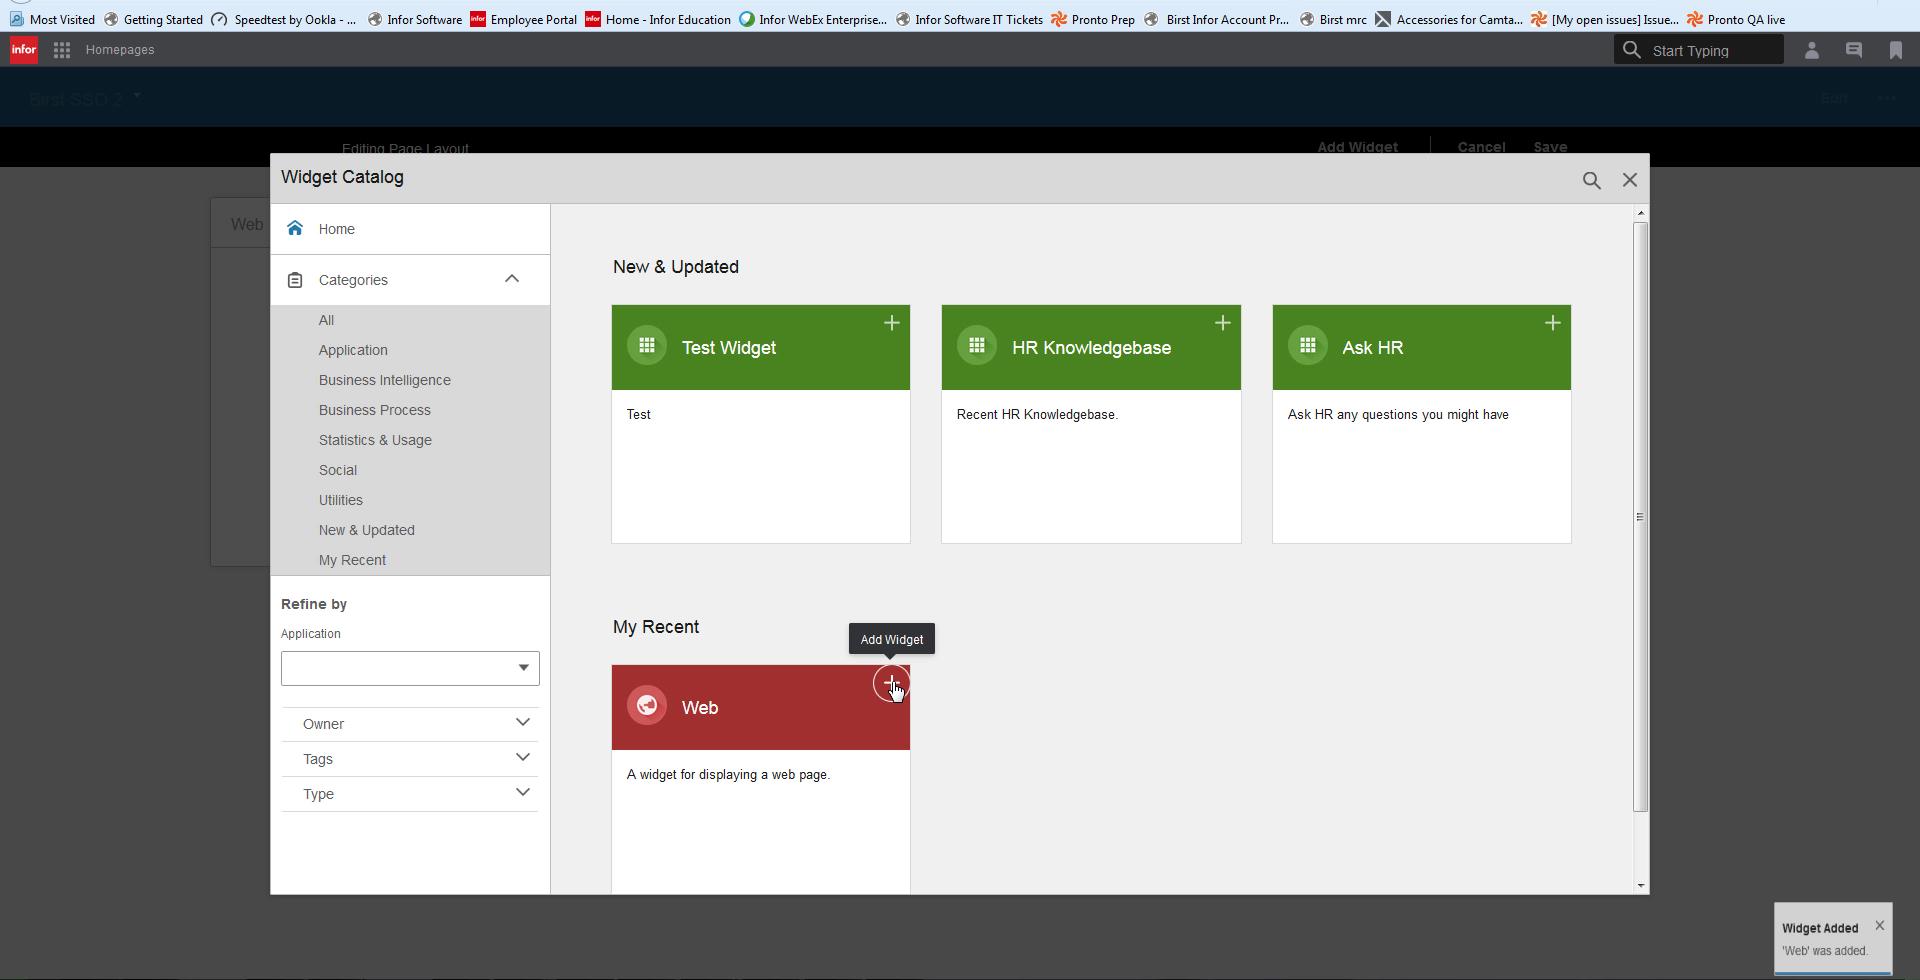
Task: Add the Test Widget using its plus icon
Action: click(891, 323)
